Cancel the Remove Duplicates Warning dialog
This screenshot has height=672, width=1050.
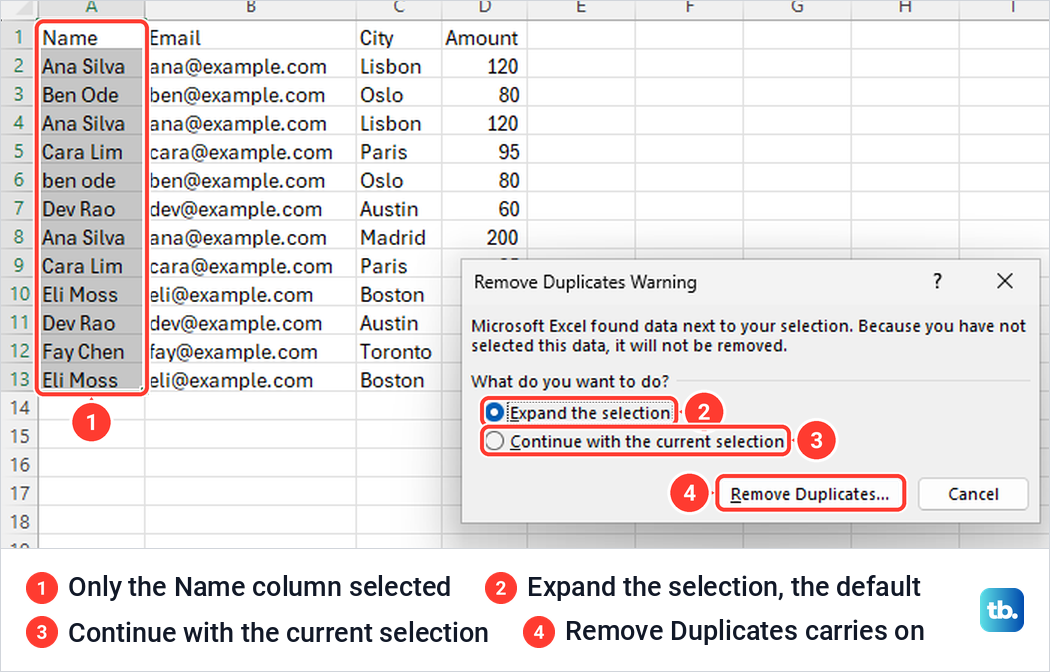pos(973,494)
